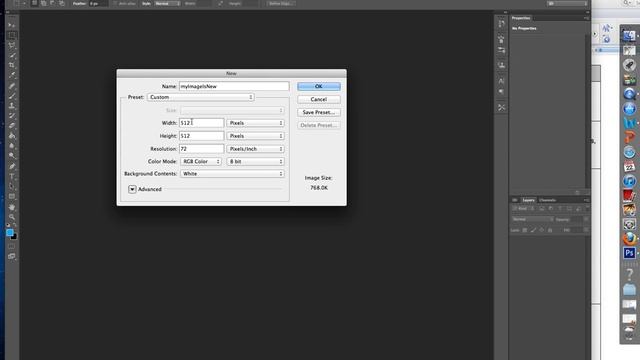Select the Rectangle shape tool

point(11,196)
